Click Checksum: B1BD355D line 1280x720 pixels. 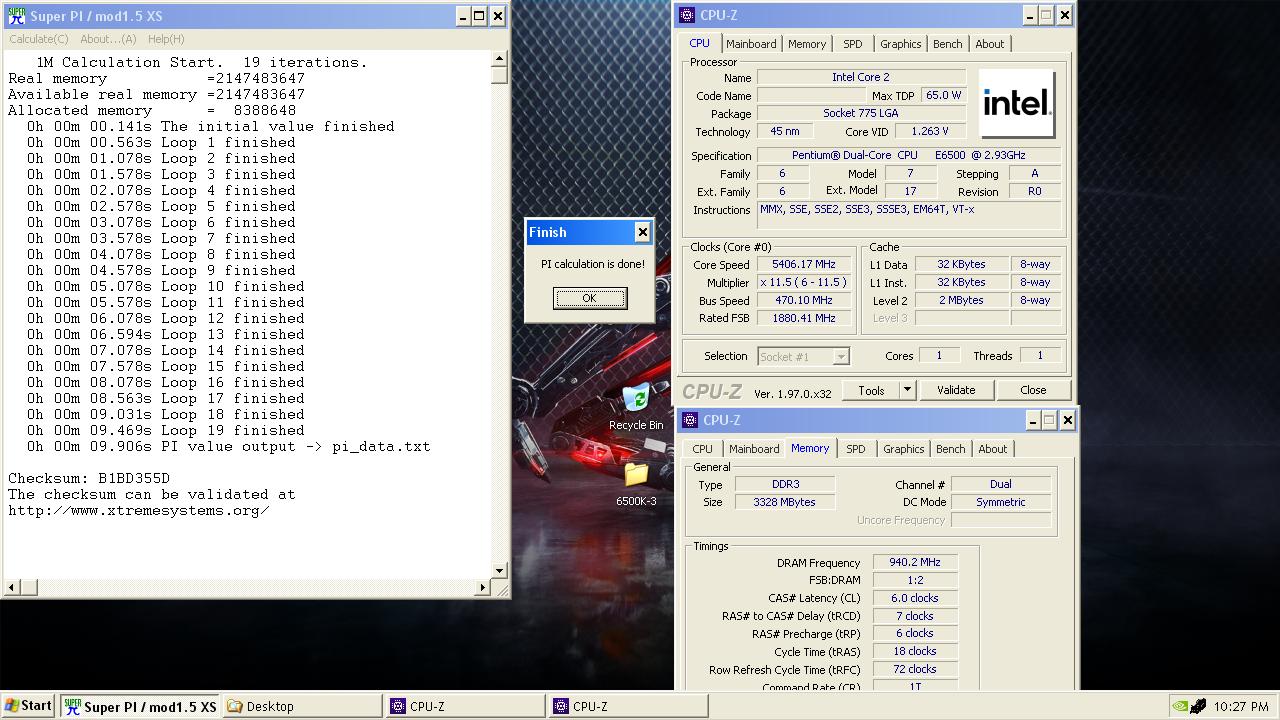point(89,478)
